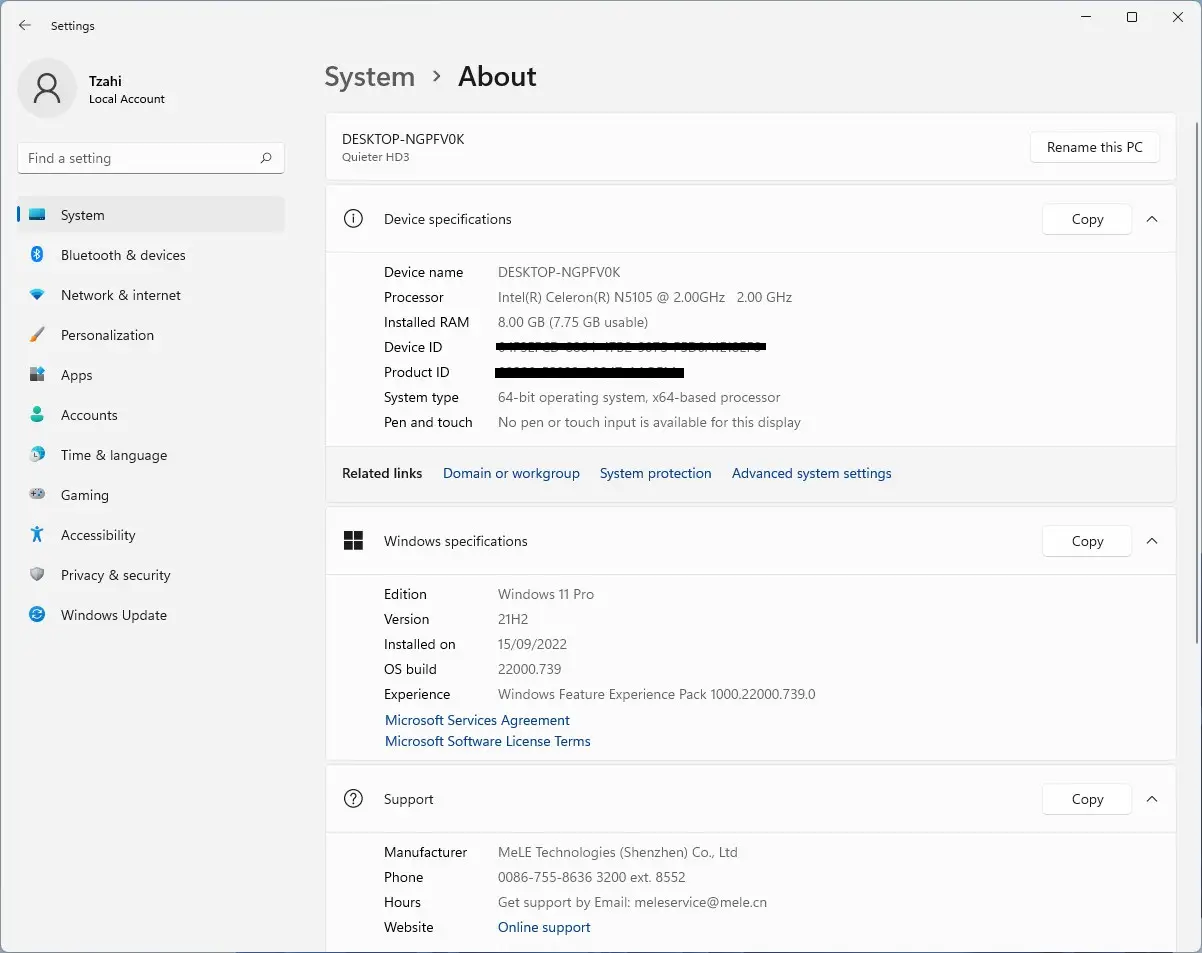
Task: Click the Edition value Windows 11 Pro
Action: point(546,594)
